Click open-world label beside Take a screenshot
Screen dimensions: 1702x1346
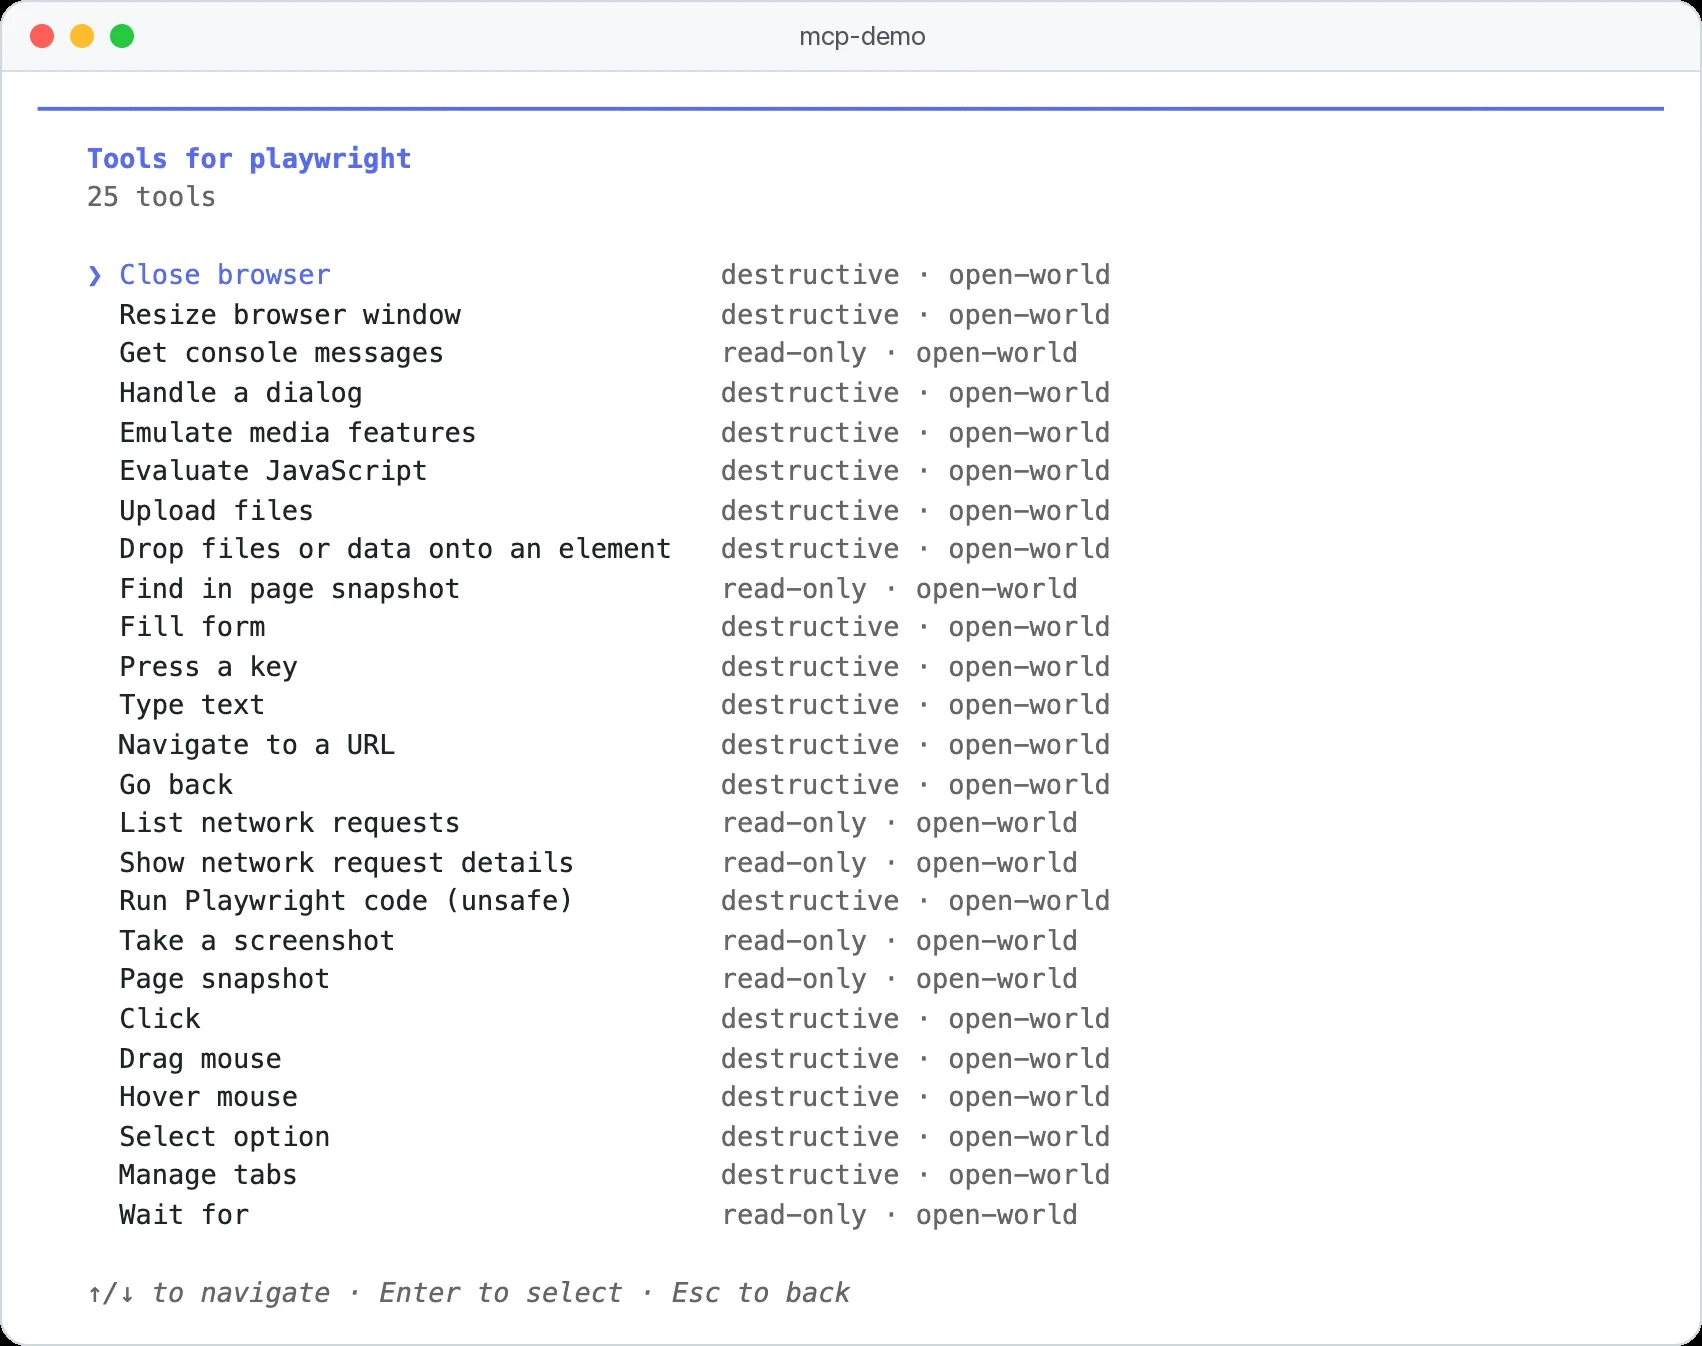[997, 941]
